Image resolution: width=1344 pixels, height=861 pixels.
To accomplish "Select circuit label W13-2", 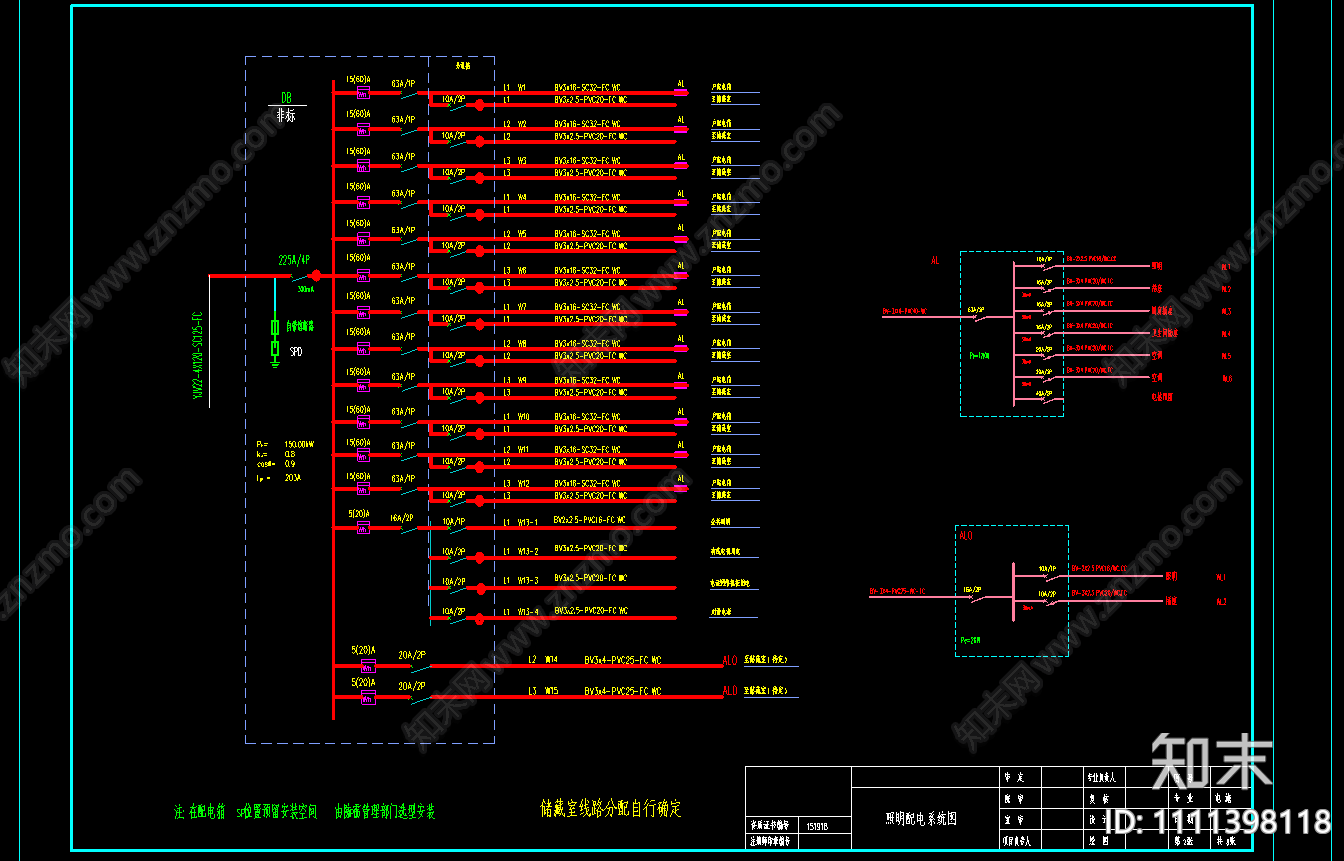I will click(528, 551).
